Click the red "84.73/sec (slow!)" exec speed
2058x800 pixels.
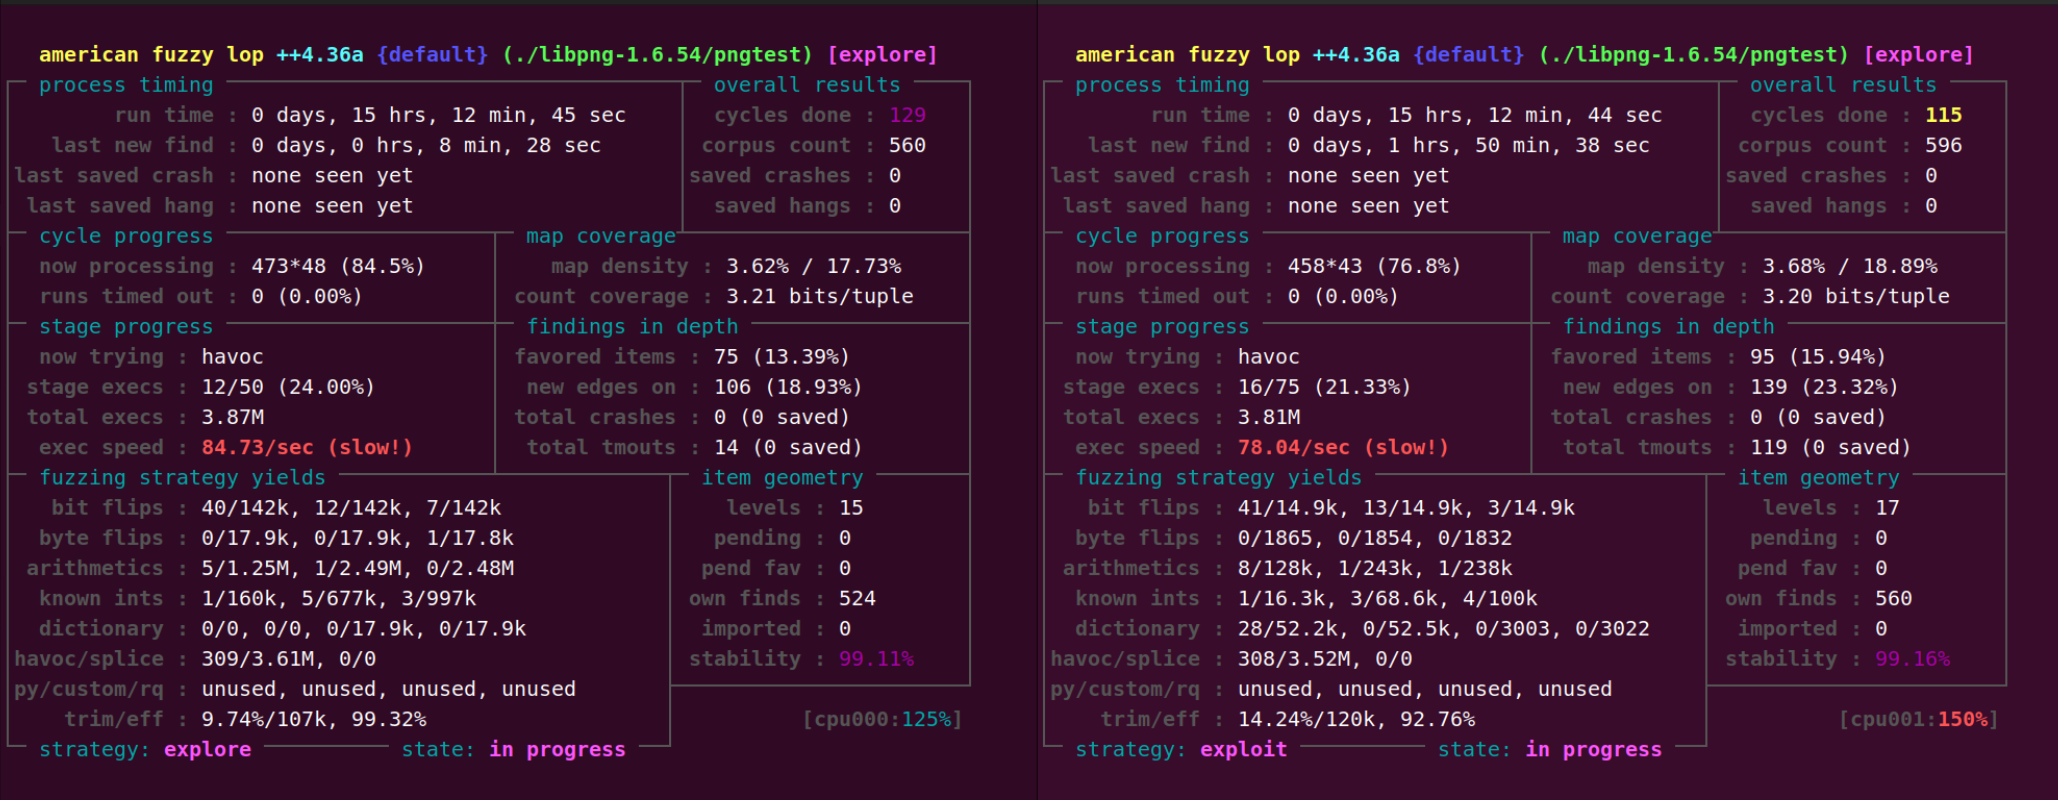[307, 447]
